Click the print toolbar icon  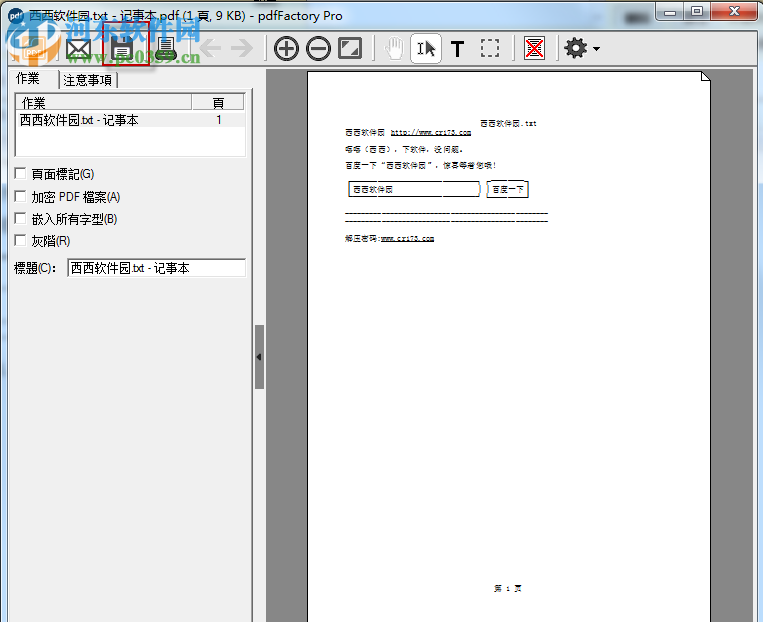(166, 49)
